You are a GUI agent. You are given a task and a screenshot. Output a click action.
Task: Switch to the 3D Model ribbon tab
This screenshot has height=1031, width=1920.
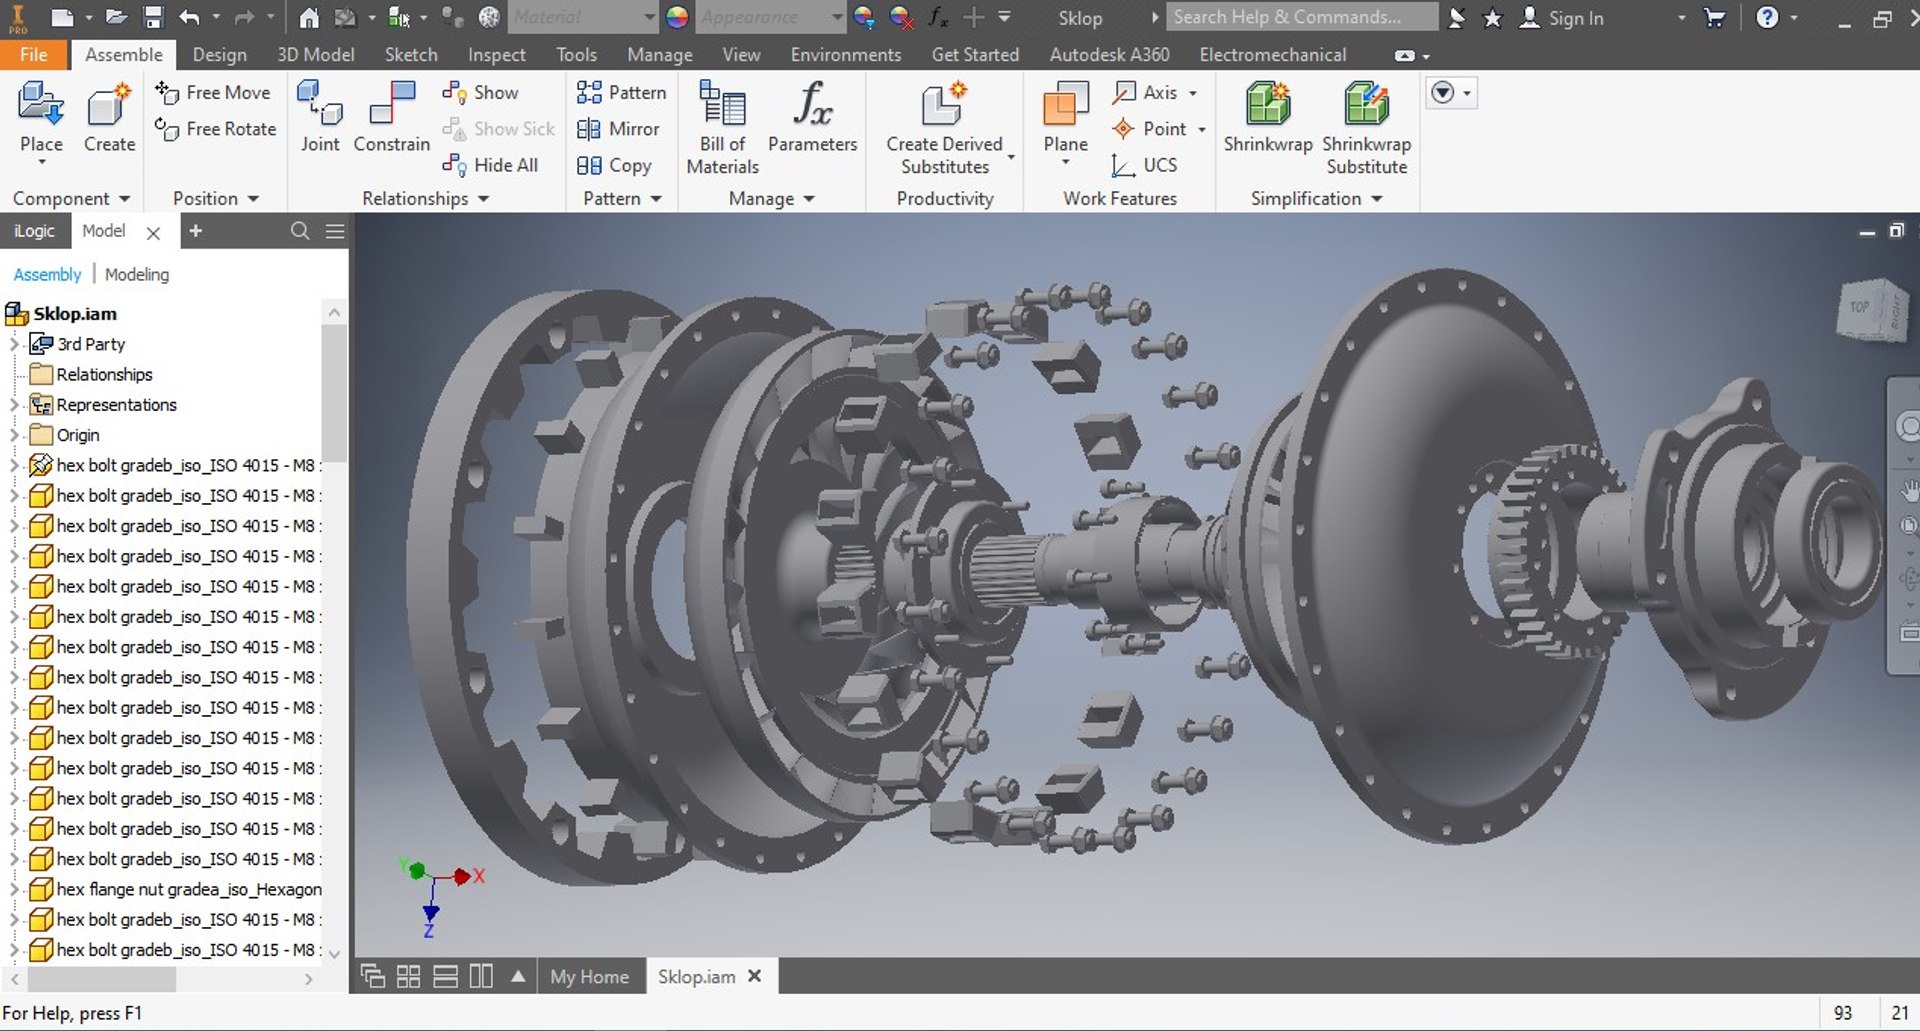pyautogui.click(x=315, y=54)
